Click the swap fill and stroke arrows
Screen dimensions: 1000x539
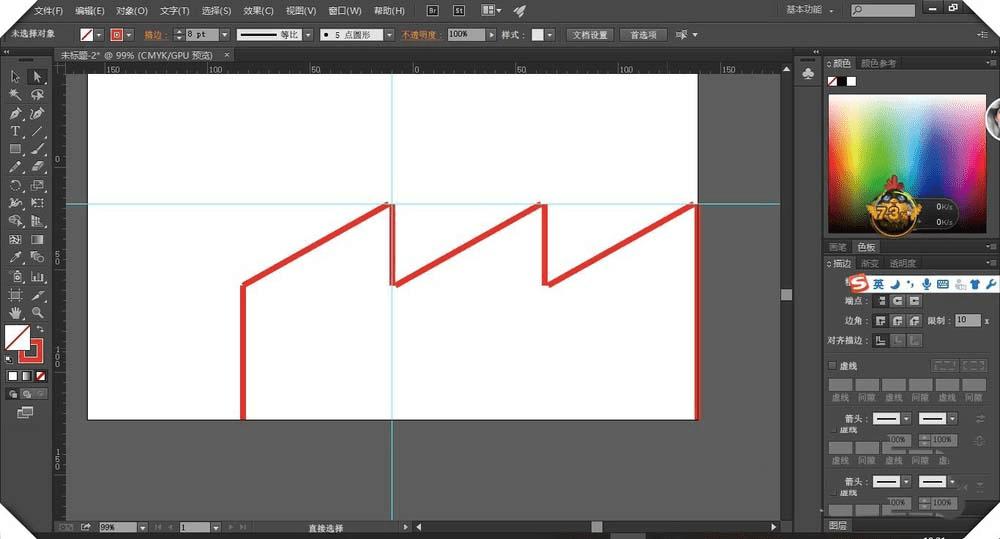click(40, 329)
